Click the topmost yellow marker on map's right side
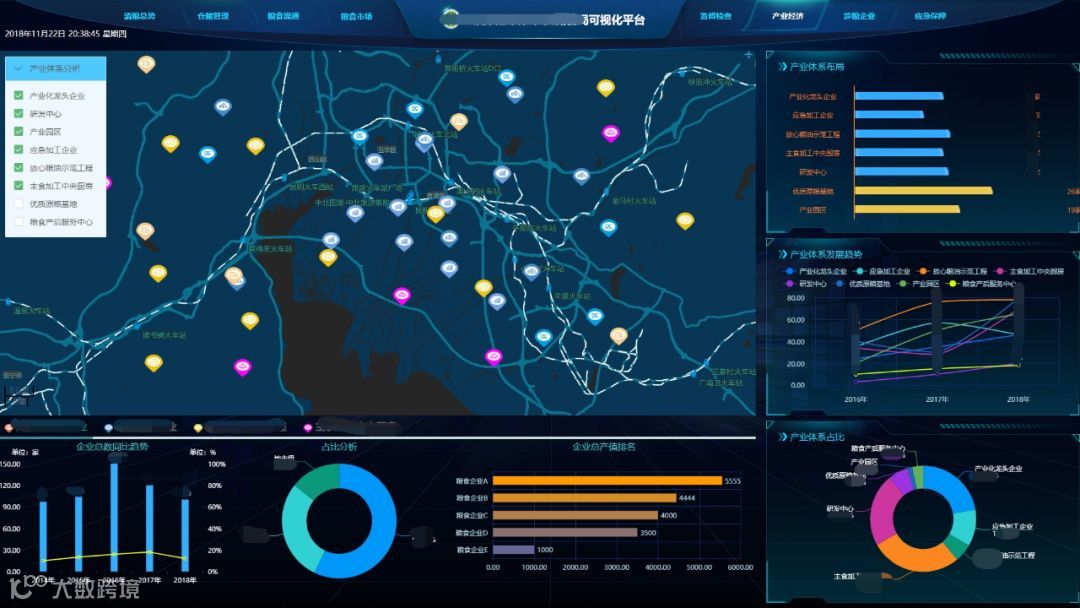The width and height of the screenshot is (1080, 608). [605, 87]
